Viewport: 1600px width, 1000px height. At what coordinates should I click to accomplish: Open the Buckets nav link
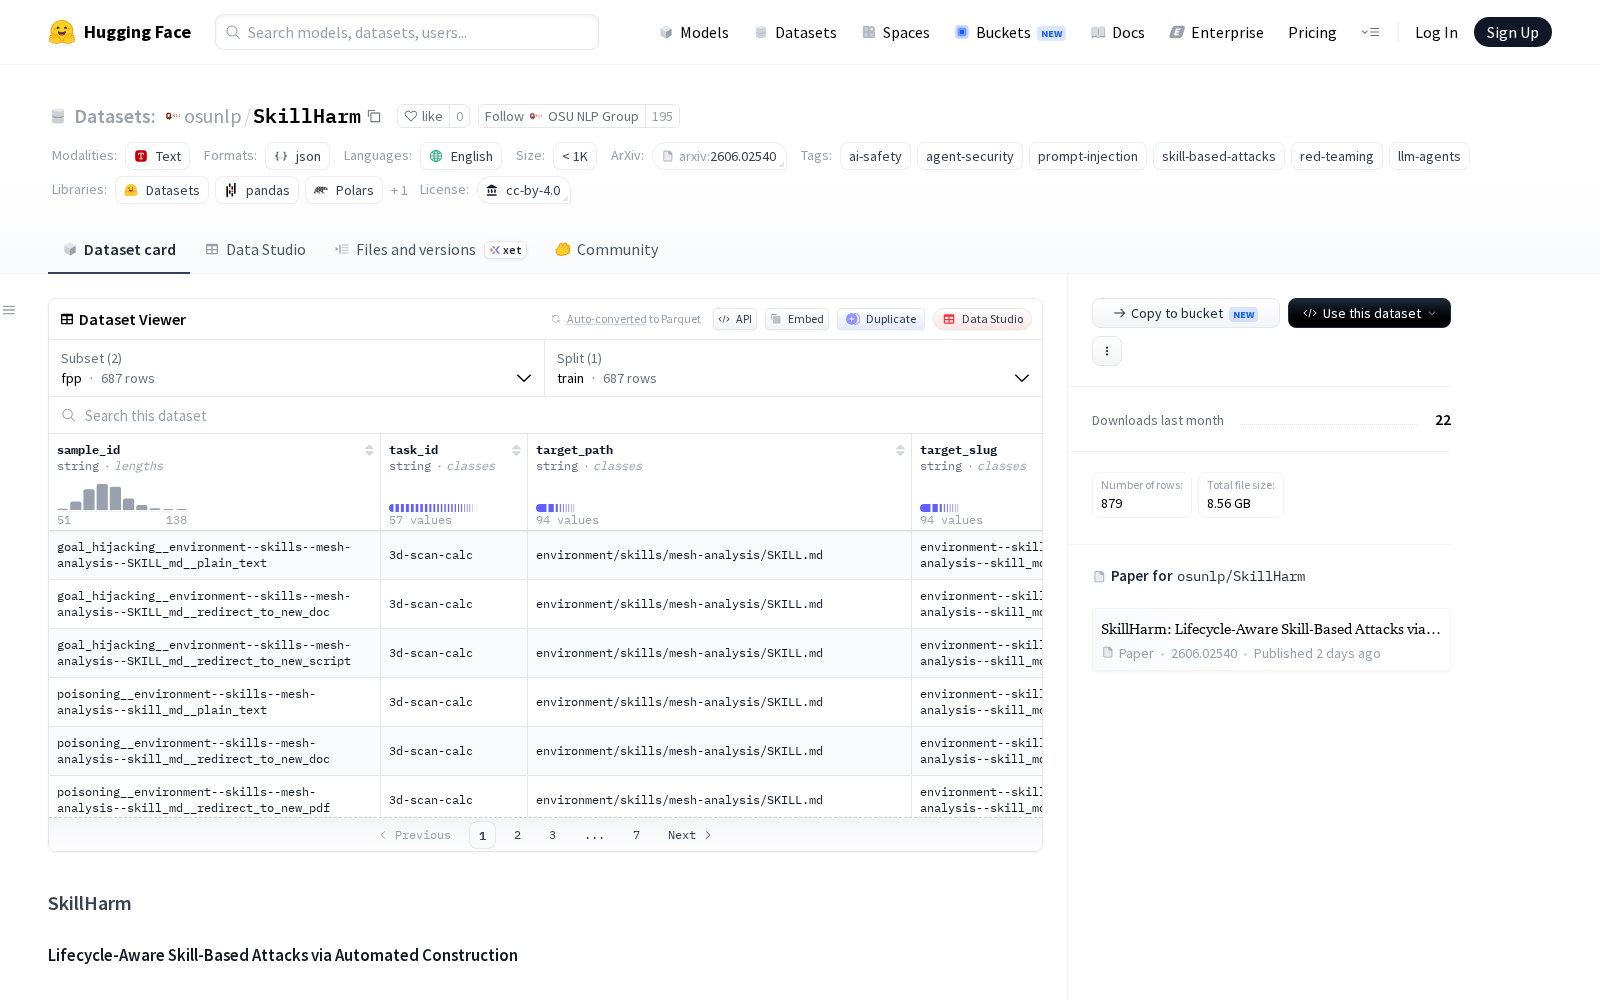click(x=1010, y=32)
